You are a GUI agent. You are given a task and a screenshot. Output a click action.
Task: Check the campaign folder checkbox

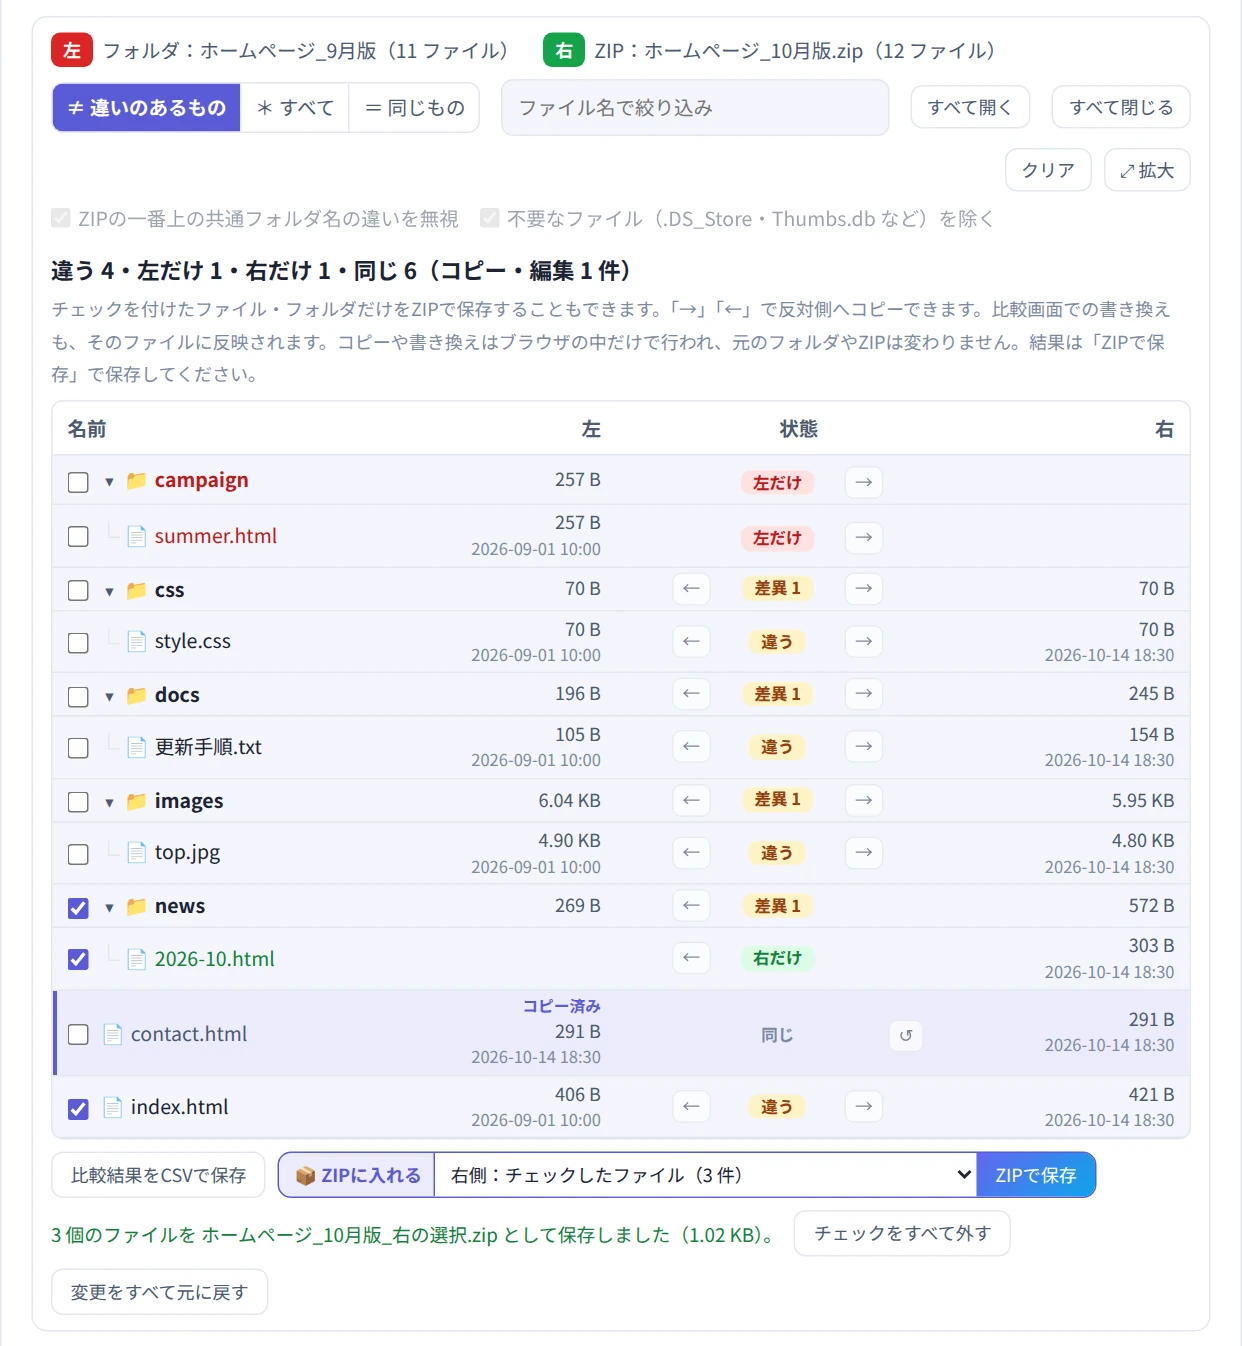[x=78, y=482]
